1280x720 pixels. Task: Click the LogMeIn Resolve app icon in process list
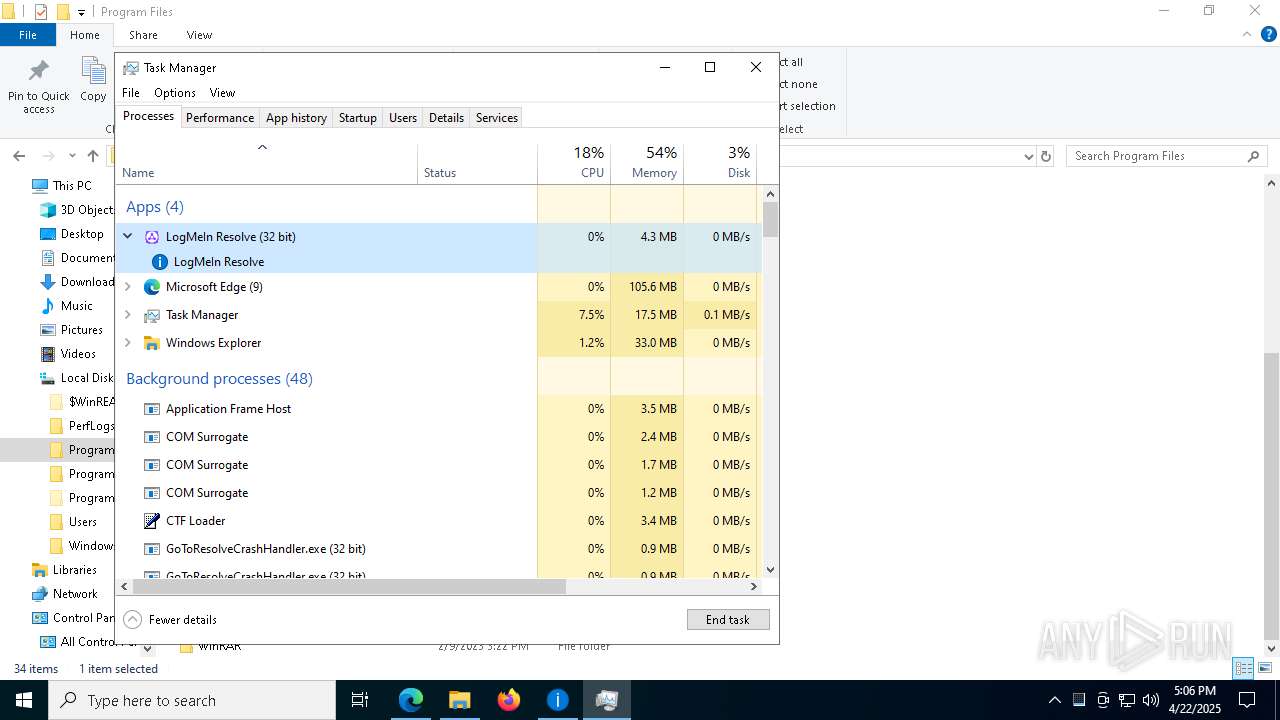152,237
